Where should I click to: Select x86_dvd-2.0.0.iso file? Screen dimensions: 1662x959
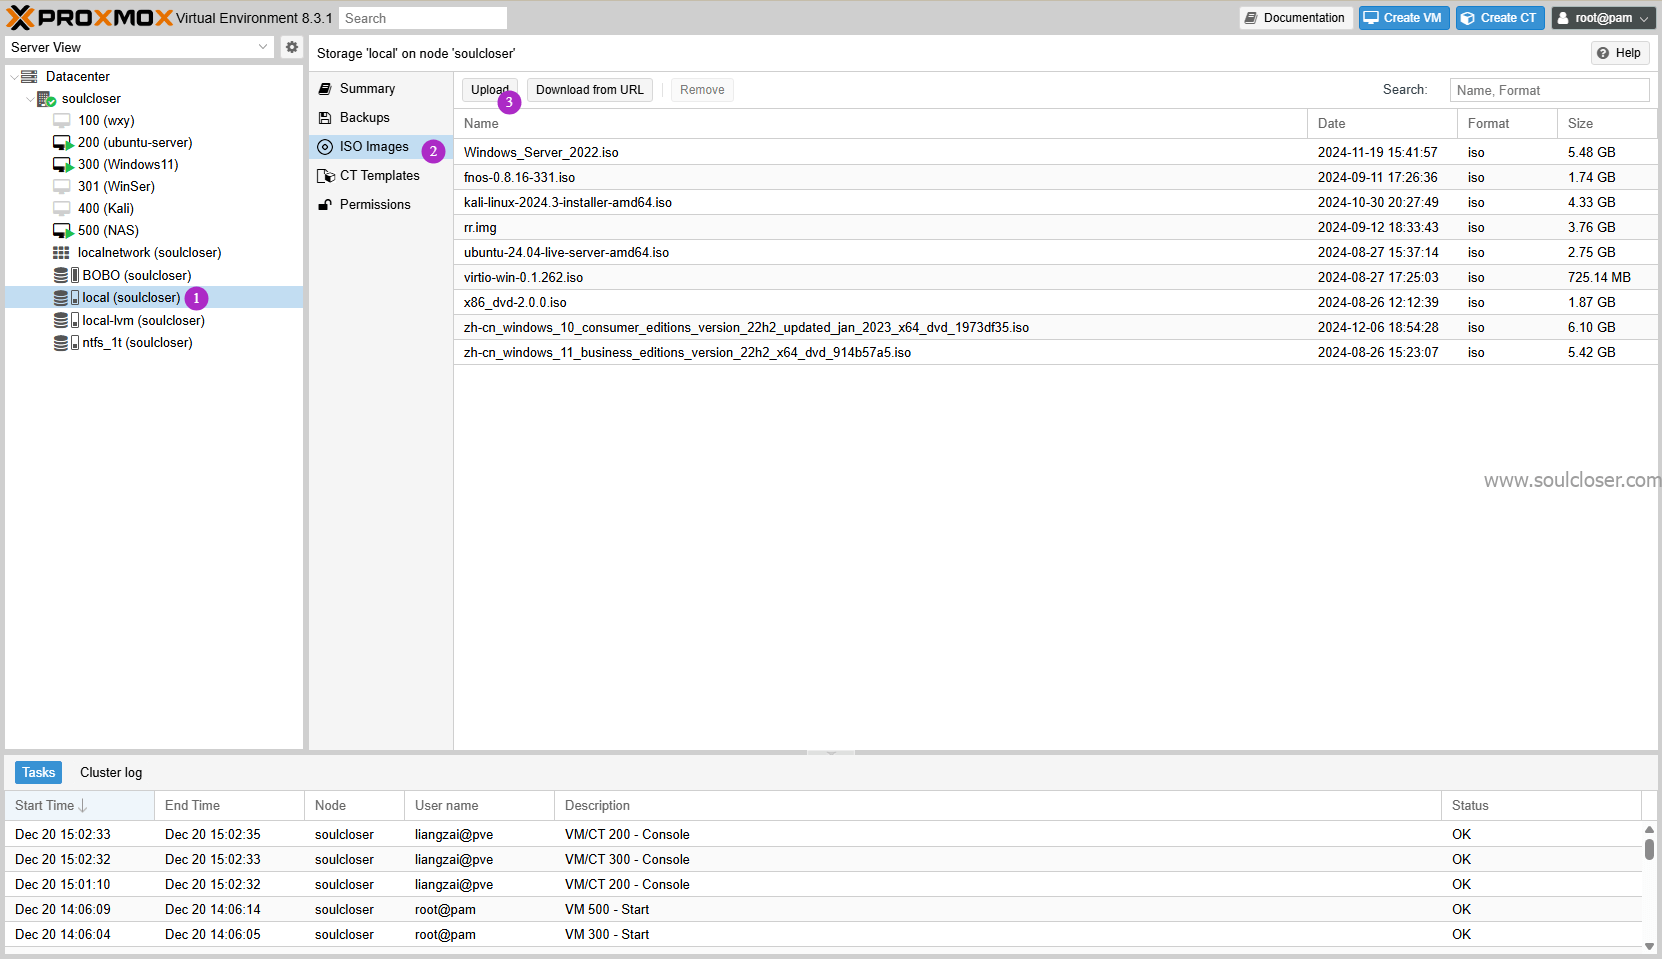1055,302
